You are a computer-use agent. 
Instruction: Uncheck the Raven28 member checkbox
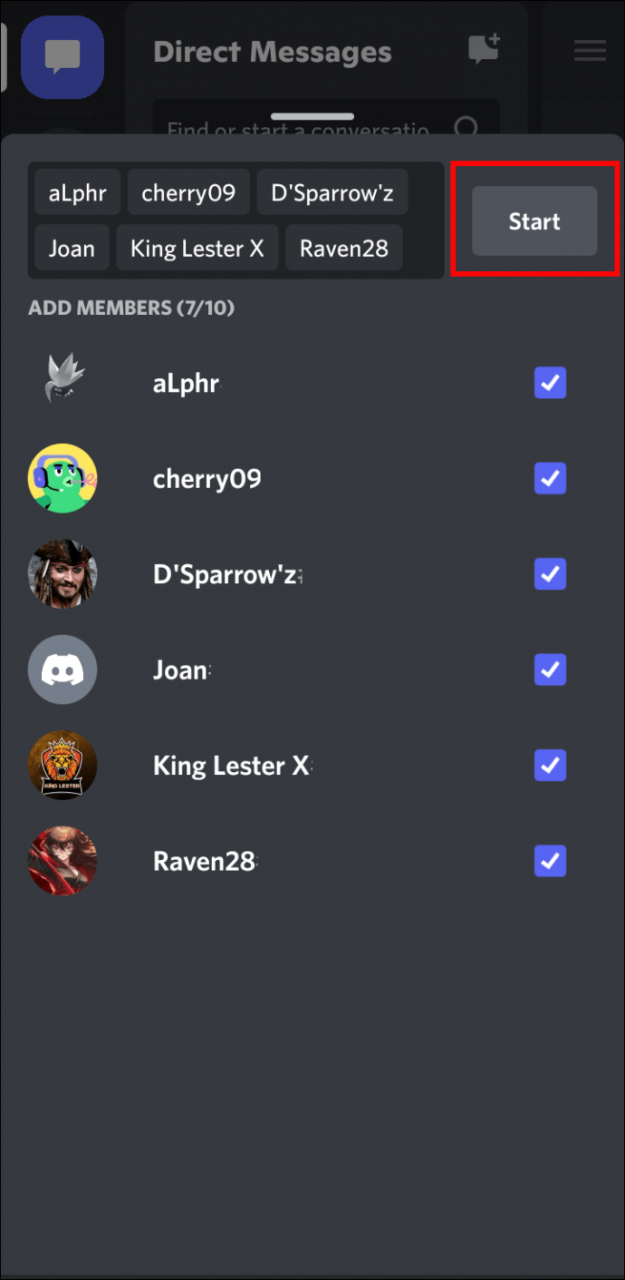[x=550, y=861]
